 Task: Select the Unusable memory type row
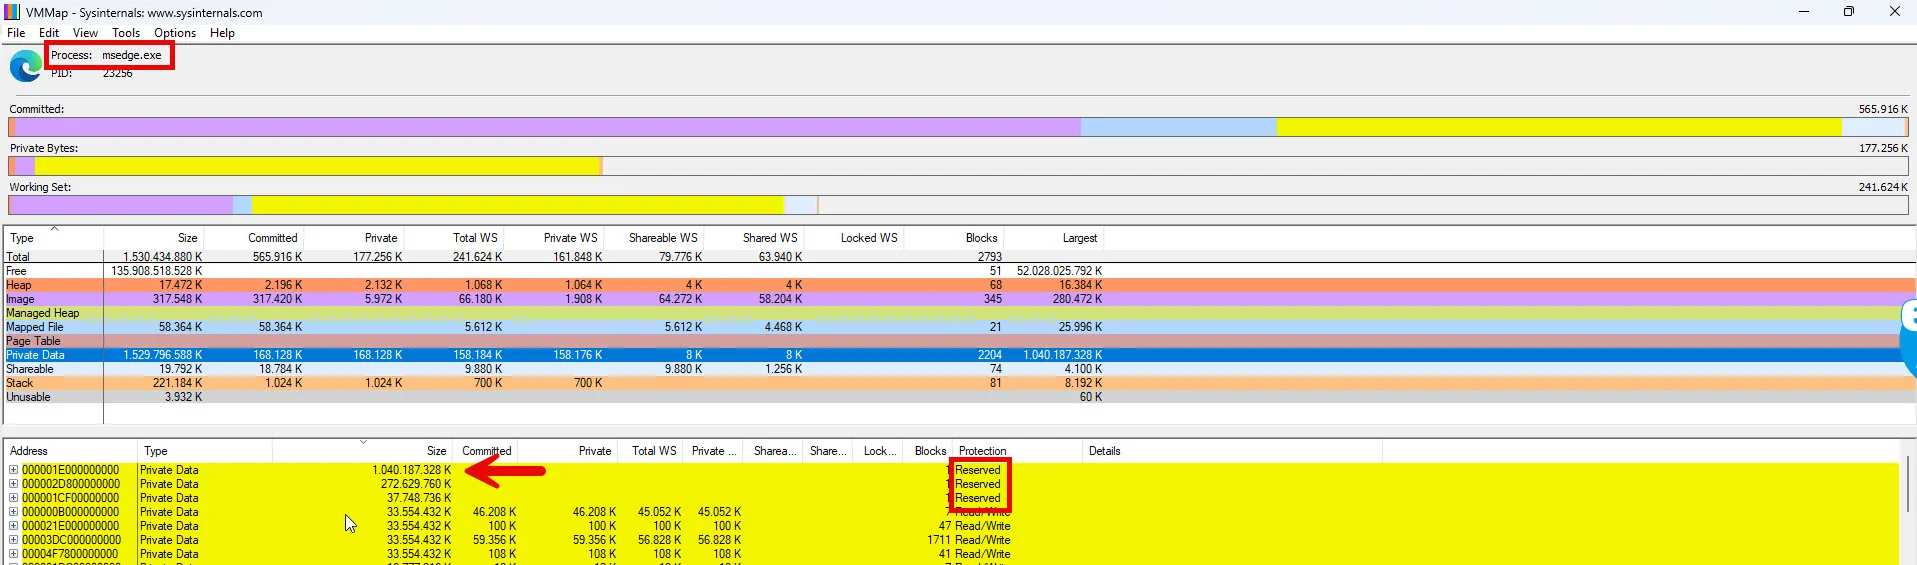[x=960, y=397]
